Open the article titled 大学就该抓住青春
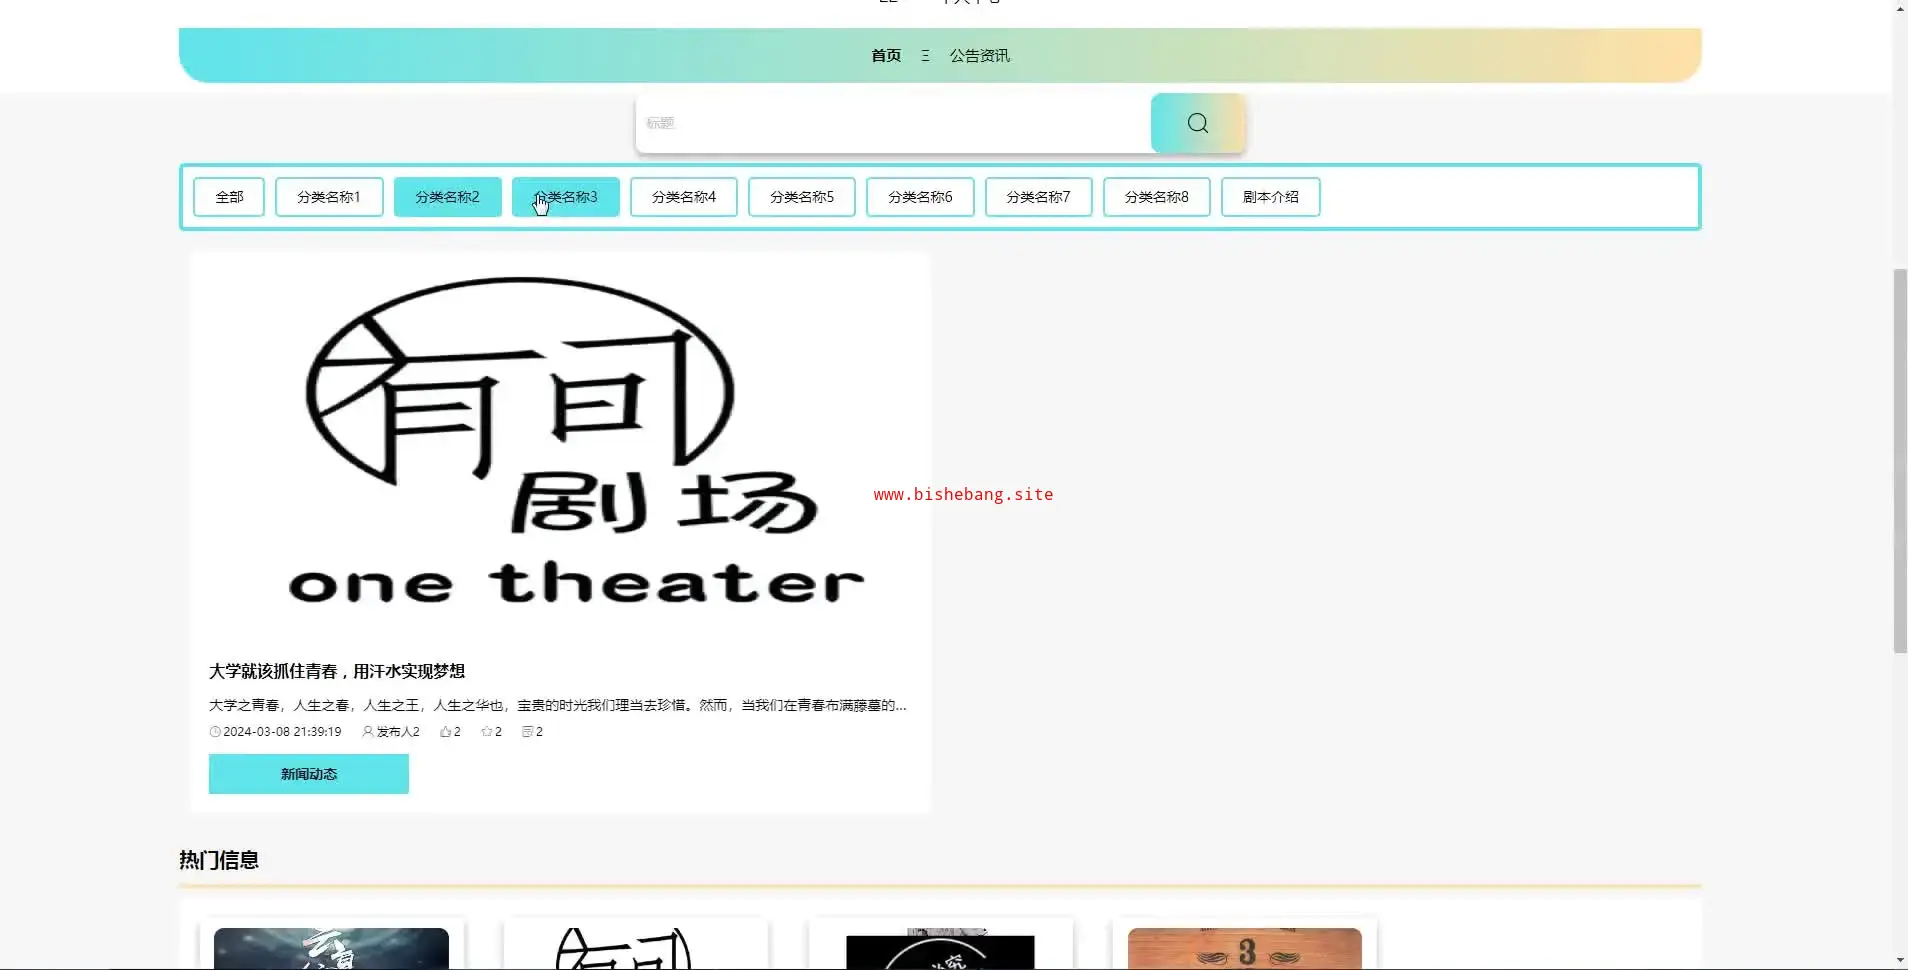Image resolution: width=1908 pixels, height=970 pixels. [336, 671]
